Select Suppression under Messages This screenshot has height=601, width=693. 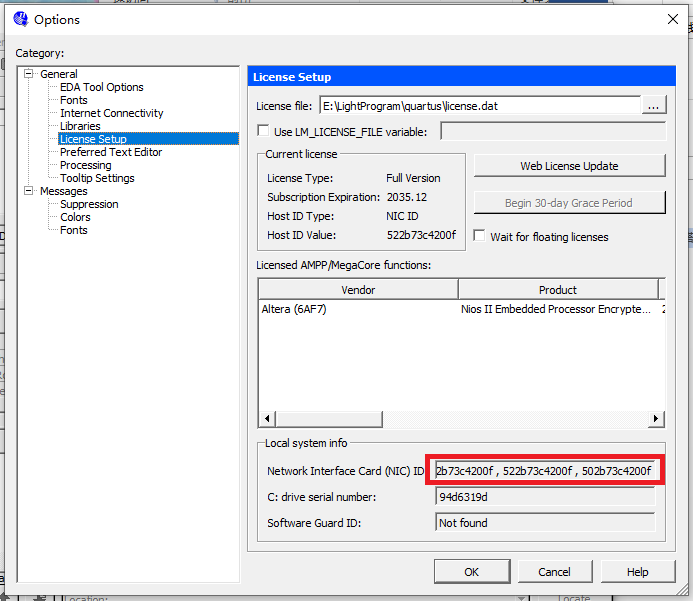89,204
